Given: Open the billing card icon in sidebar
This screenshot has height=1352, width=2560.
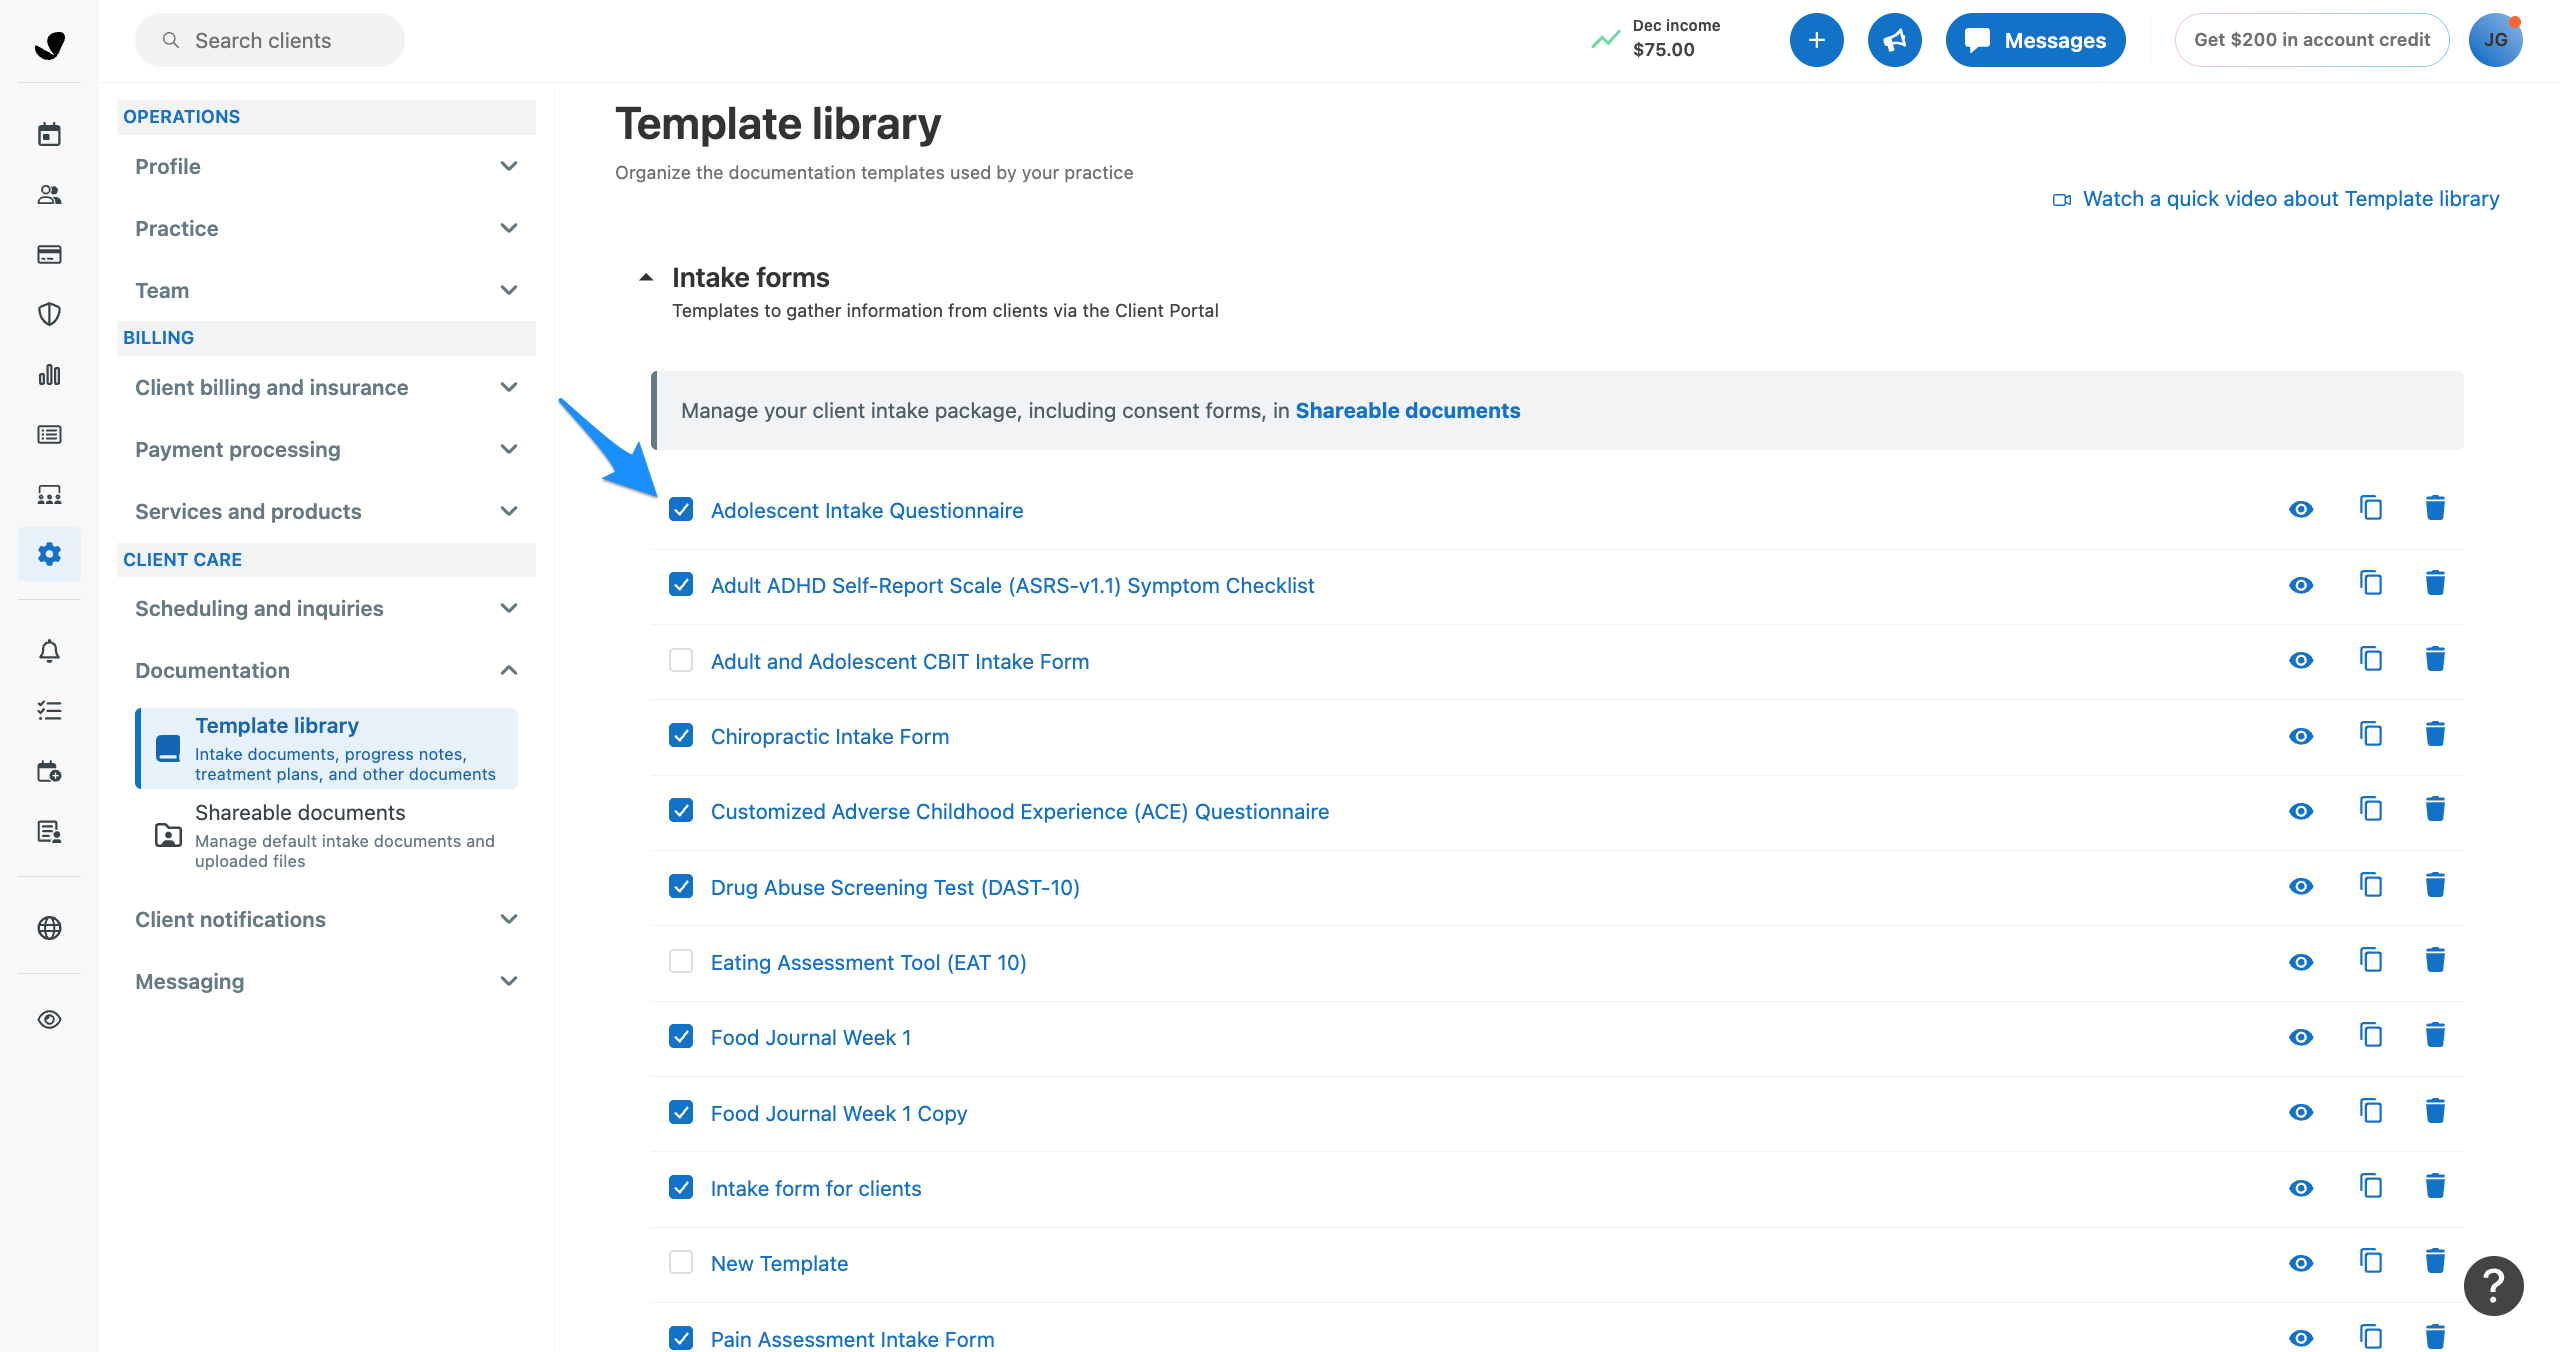Looking at the screenshot, I should [x=49, y=254].
